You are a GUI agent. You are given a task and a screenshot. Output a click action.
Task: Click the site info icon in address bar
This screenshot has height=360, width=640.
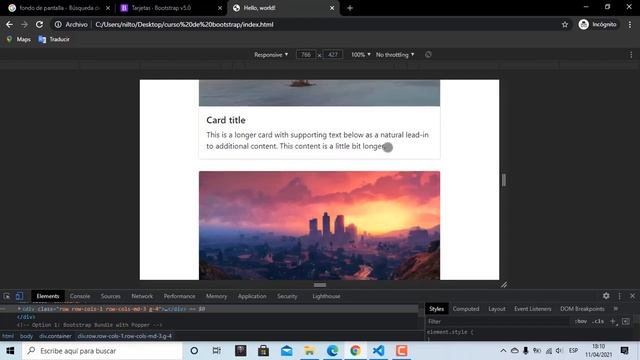58,24
